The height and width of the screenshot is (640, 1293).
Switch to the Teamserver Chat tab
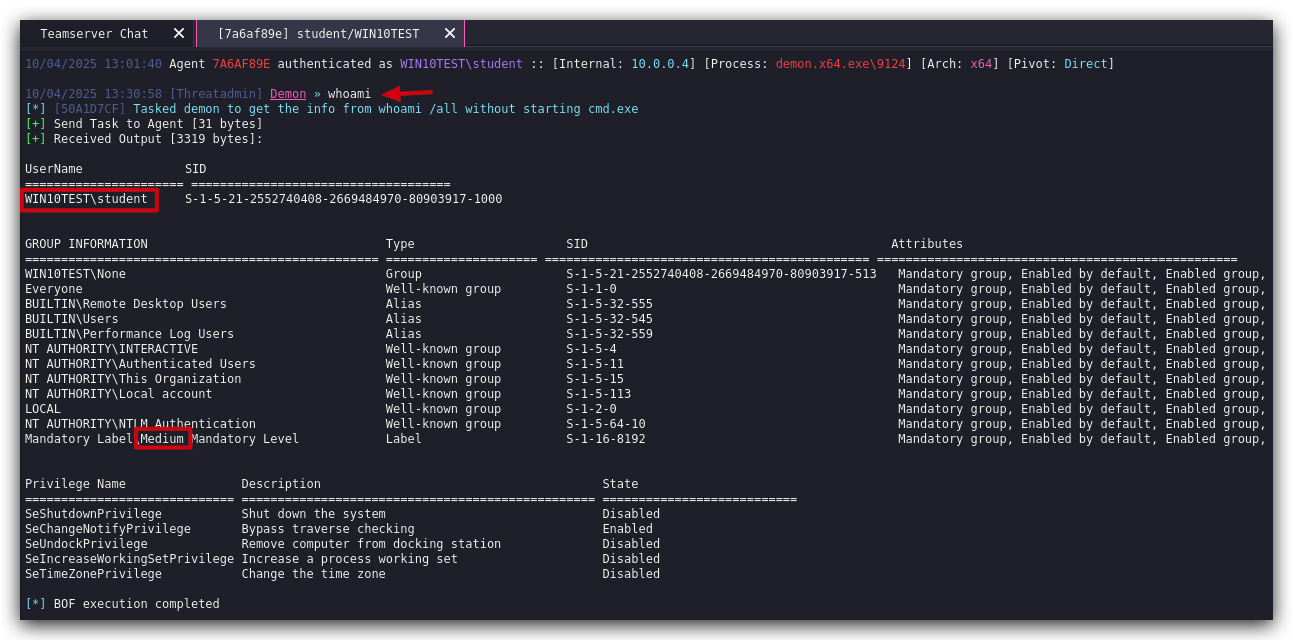[x=94, y=34]
